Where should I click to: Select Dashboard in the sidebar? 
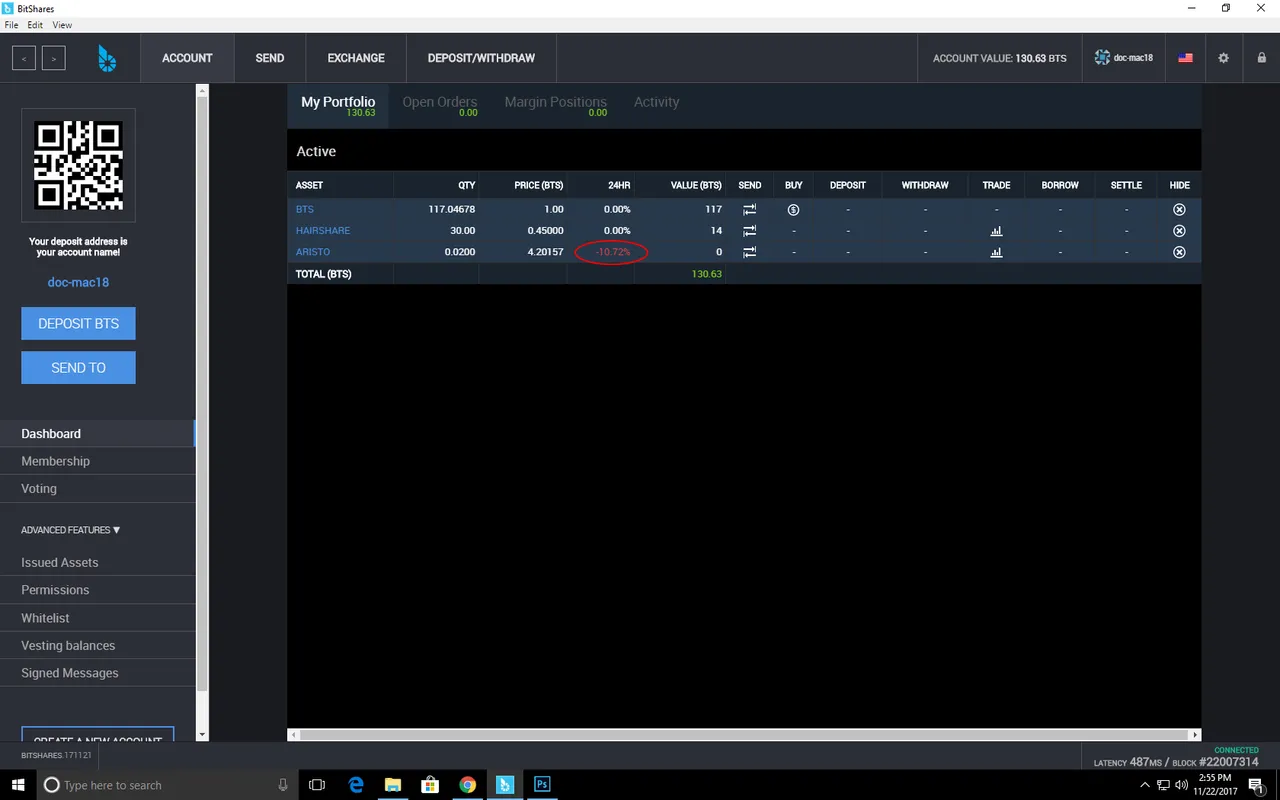coord(97,433)
